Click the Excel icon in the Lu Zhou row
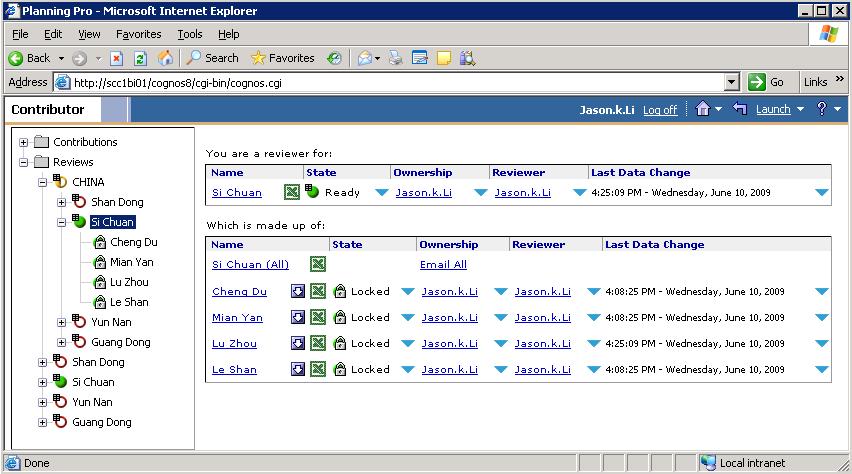The image size is (852, 474). (x=317, y=343)
